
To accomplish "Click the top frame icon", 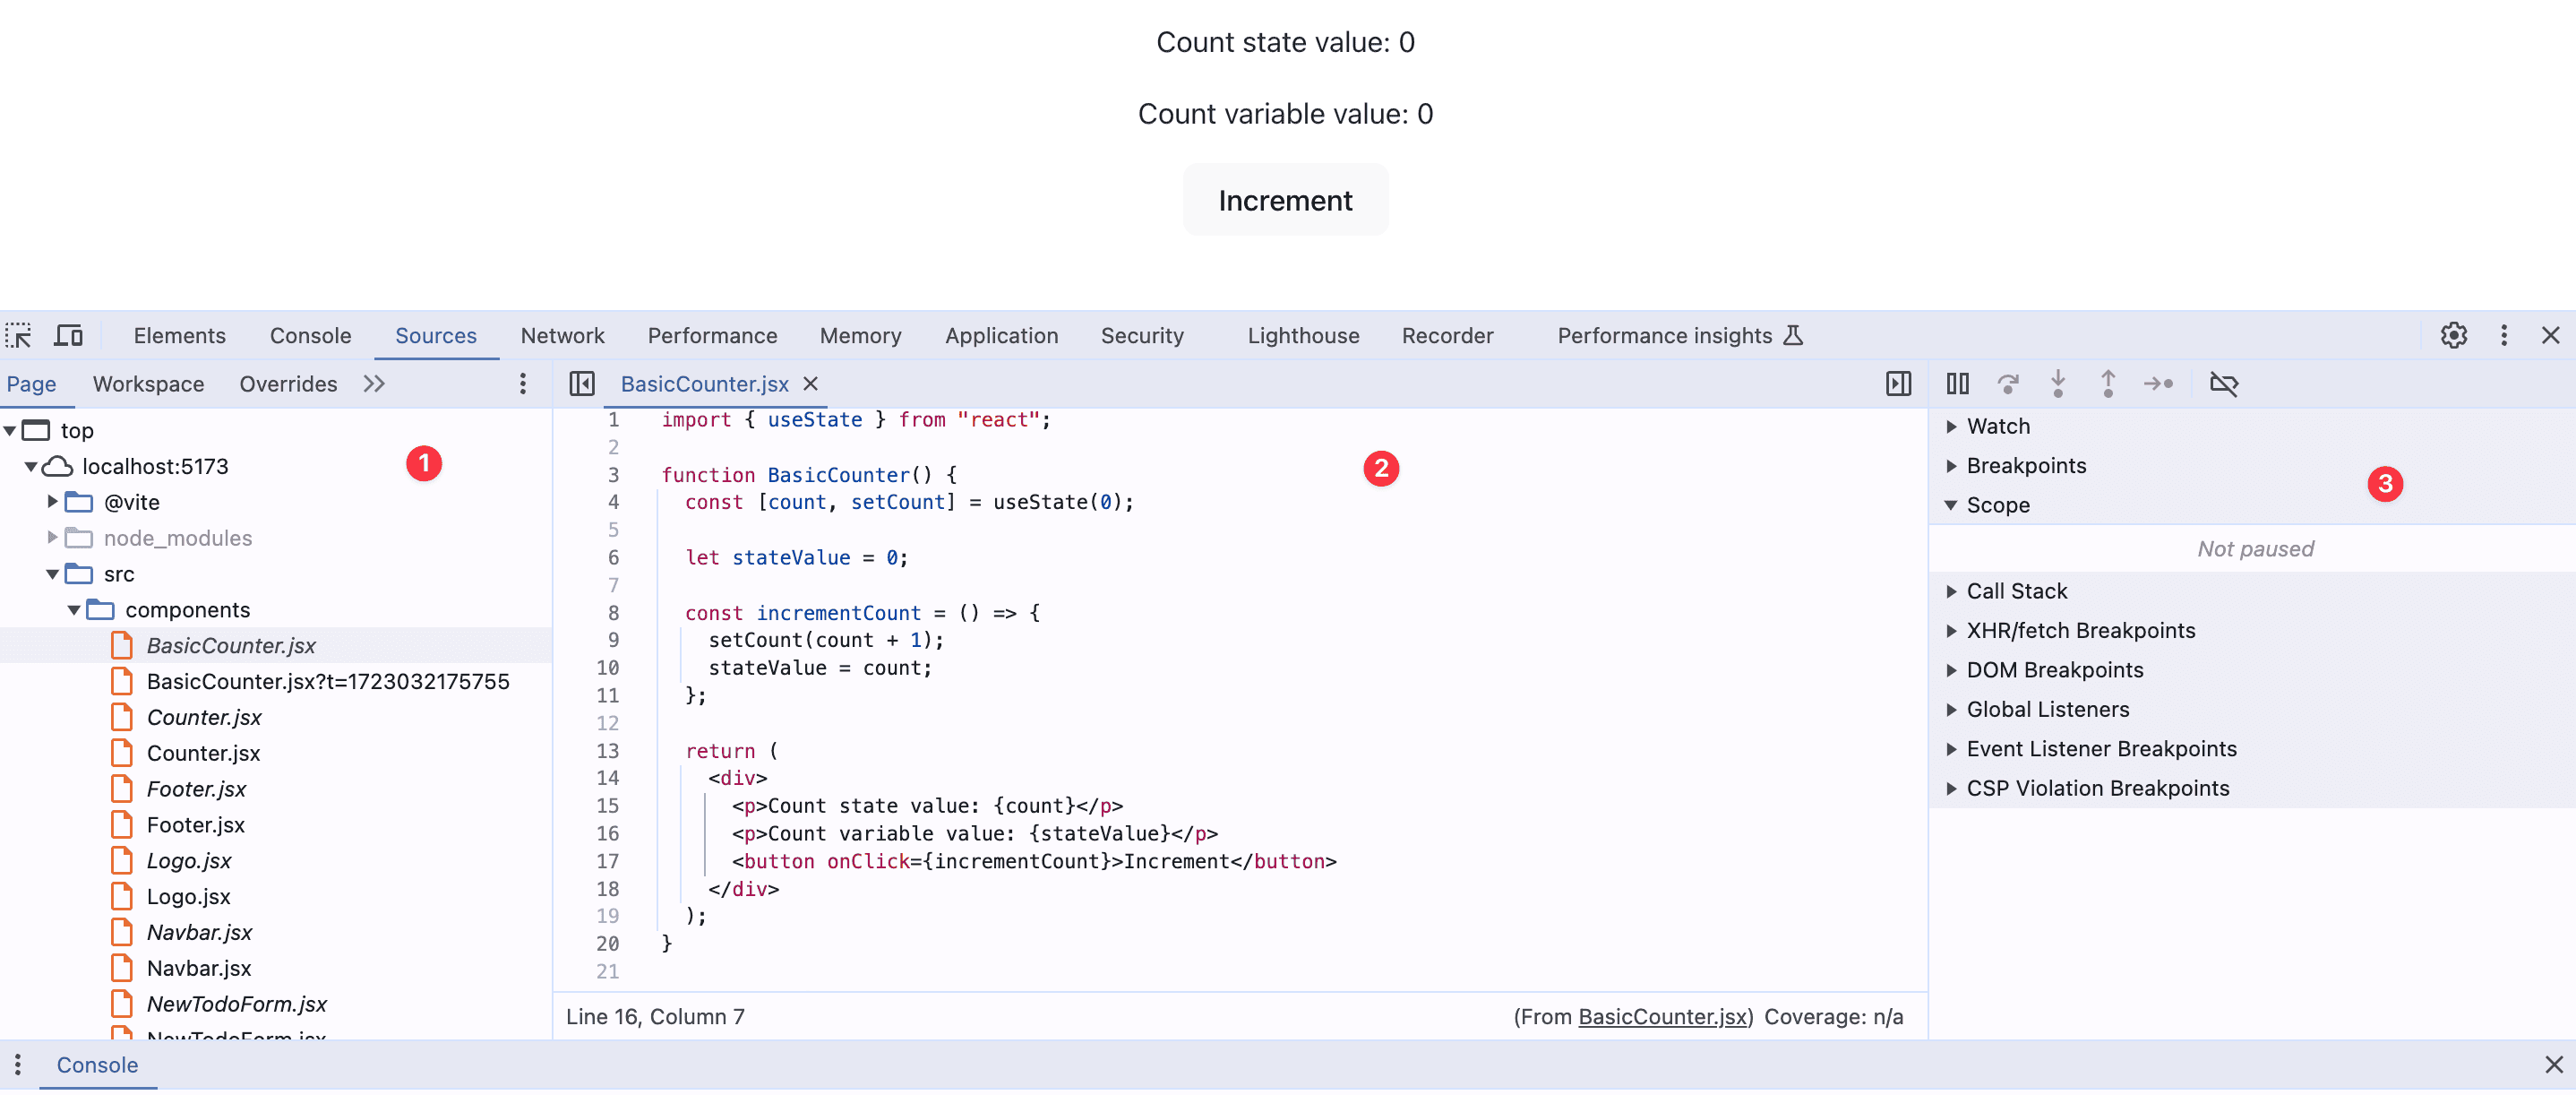I will click(36, 431).
